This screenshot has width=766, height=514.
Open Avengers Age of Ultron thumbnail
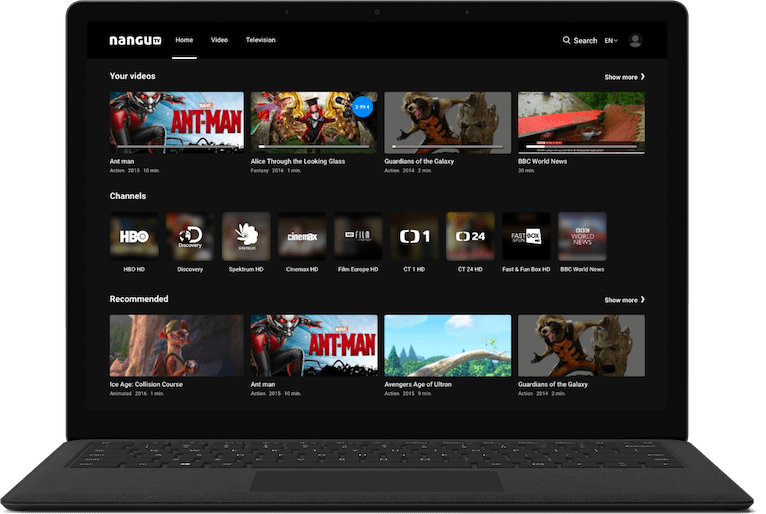447,345
